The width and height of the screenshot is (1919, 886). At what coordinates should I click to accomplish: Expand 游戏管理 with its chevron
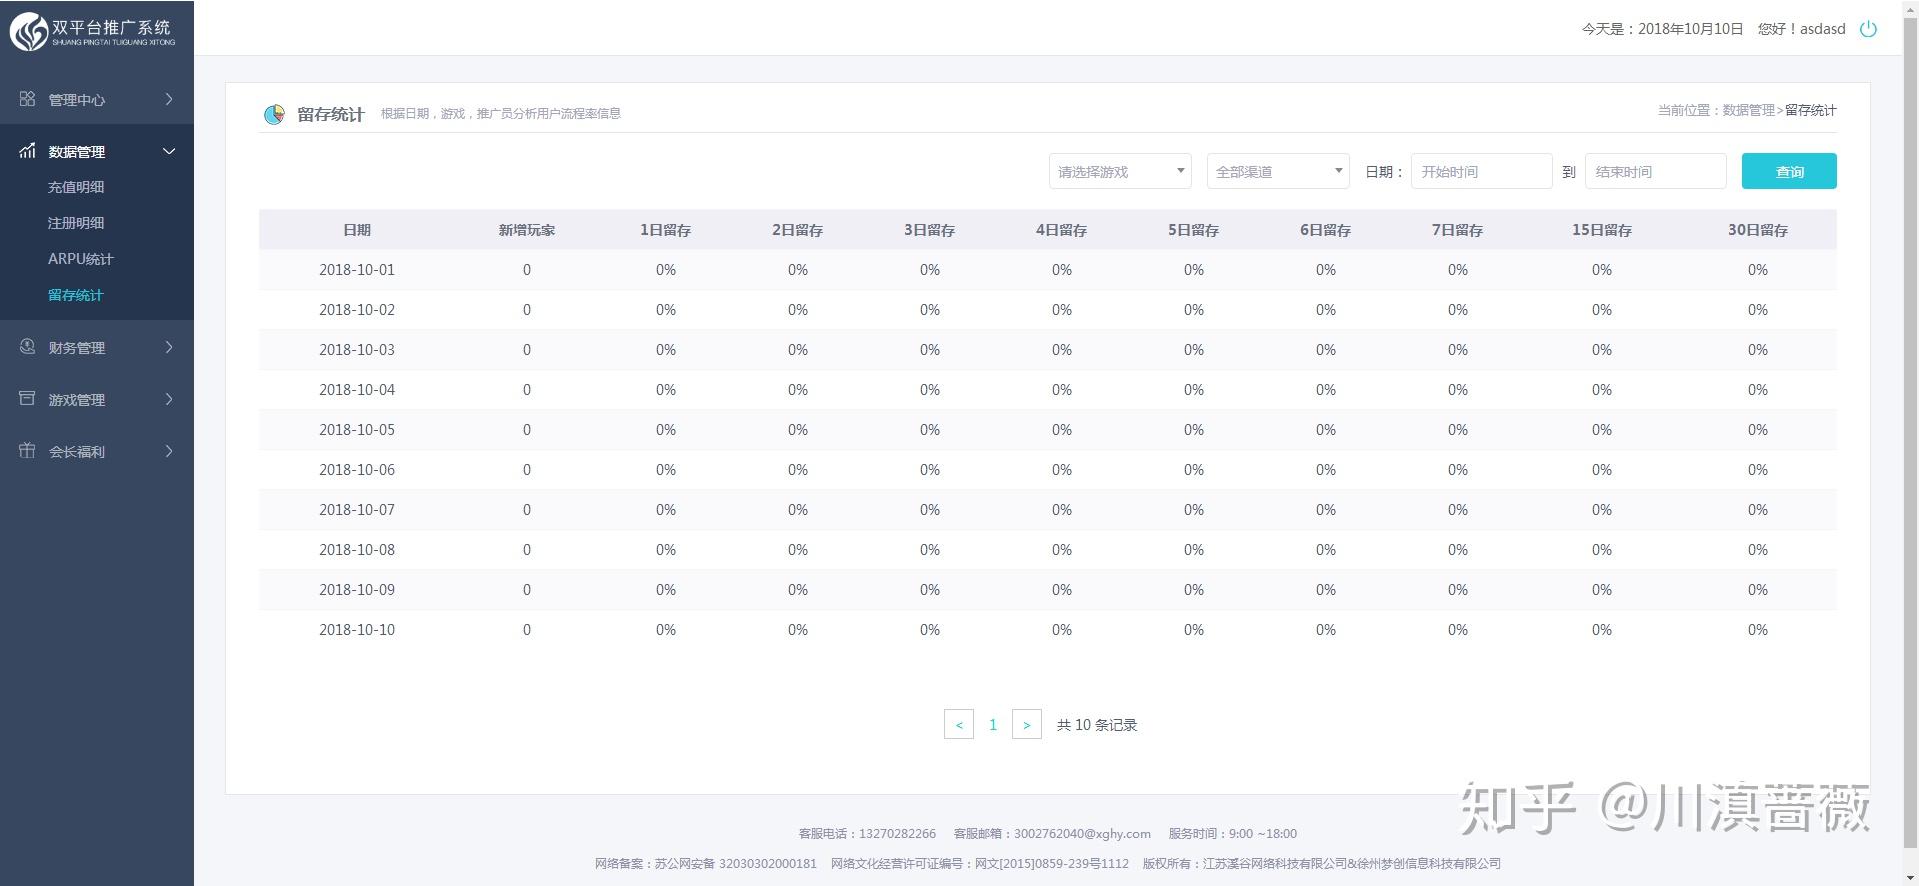click(169, 399)
